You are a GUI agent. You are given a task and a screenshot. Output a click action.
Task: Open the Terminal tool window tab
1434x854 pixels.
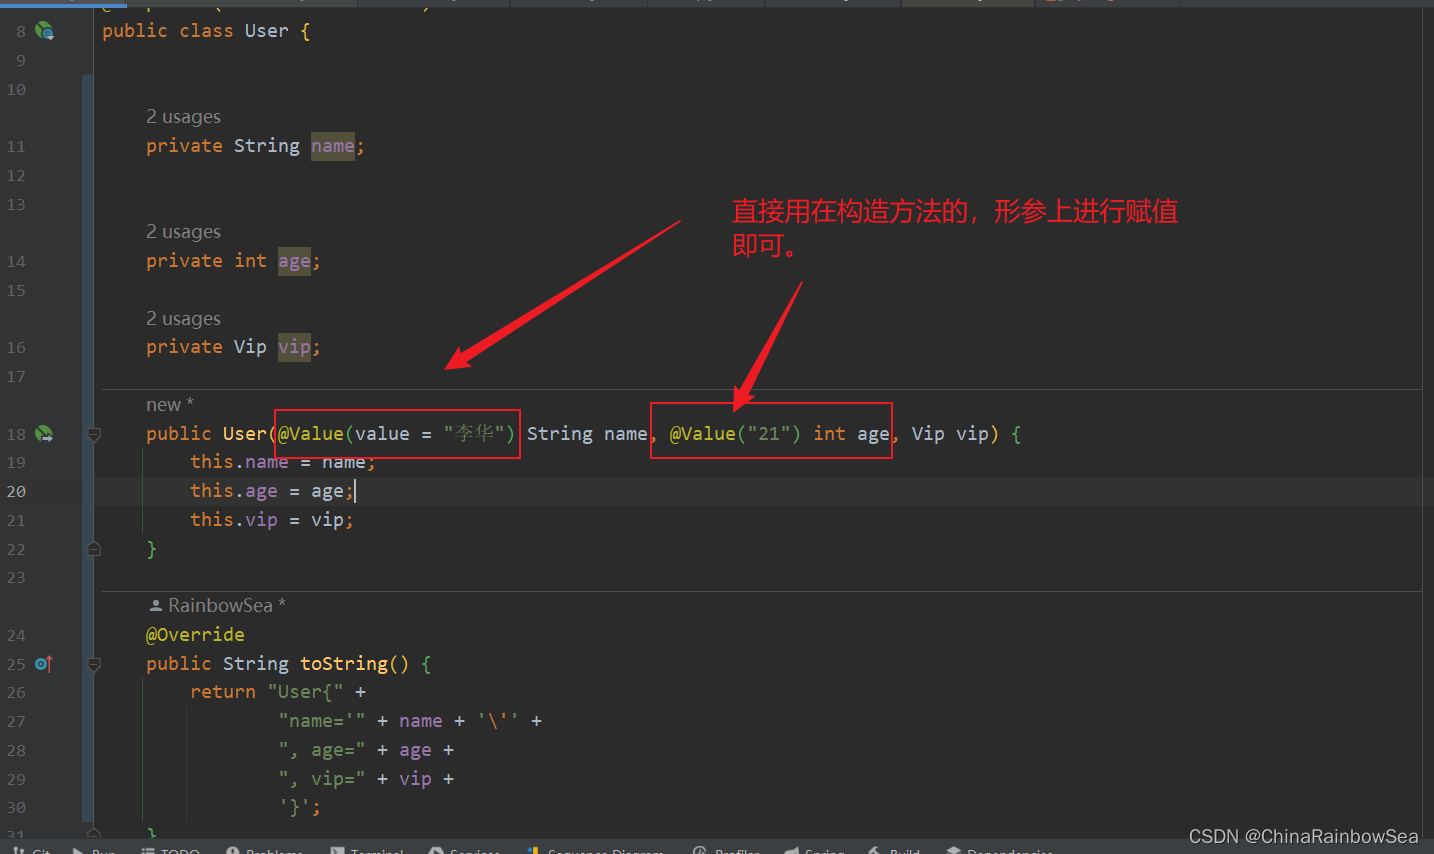click(367, 850)
